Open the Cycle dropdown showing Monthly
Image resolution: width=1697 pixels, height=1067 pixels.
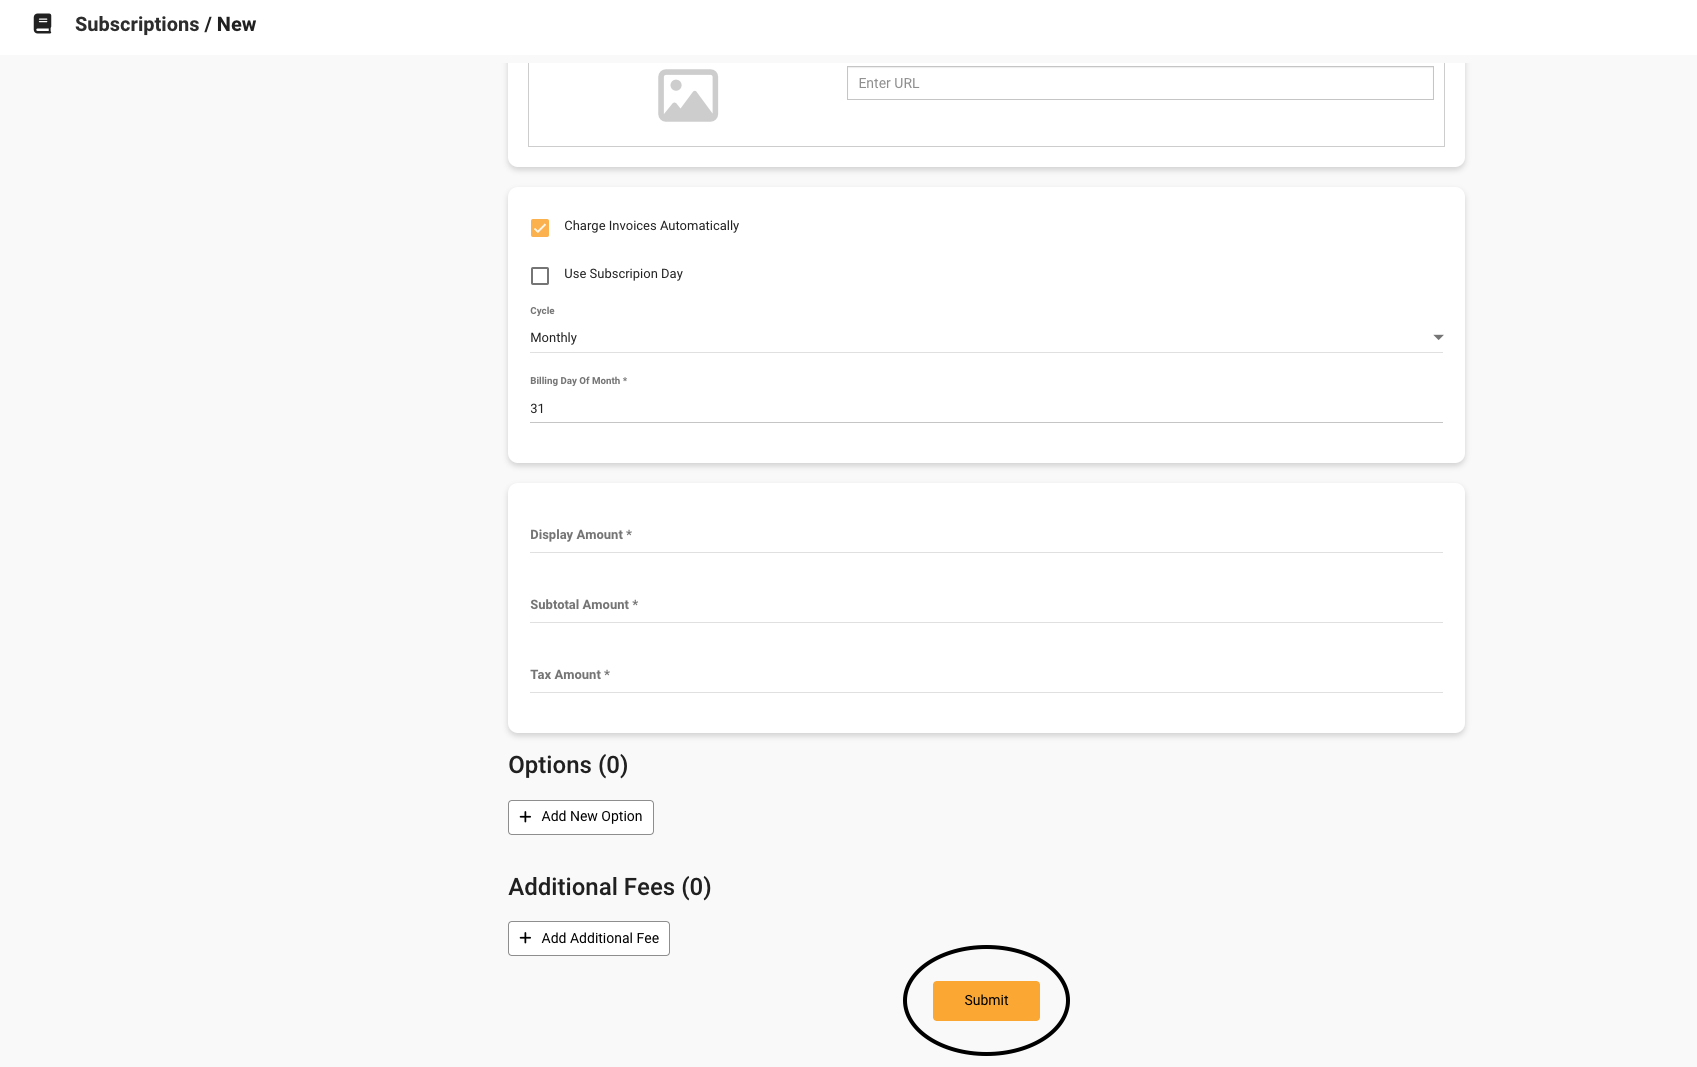tap(986, 338)
